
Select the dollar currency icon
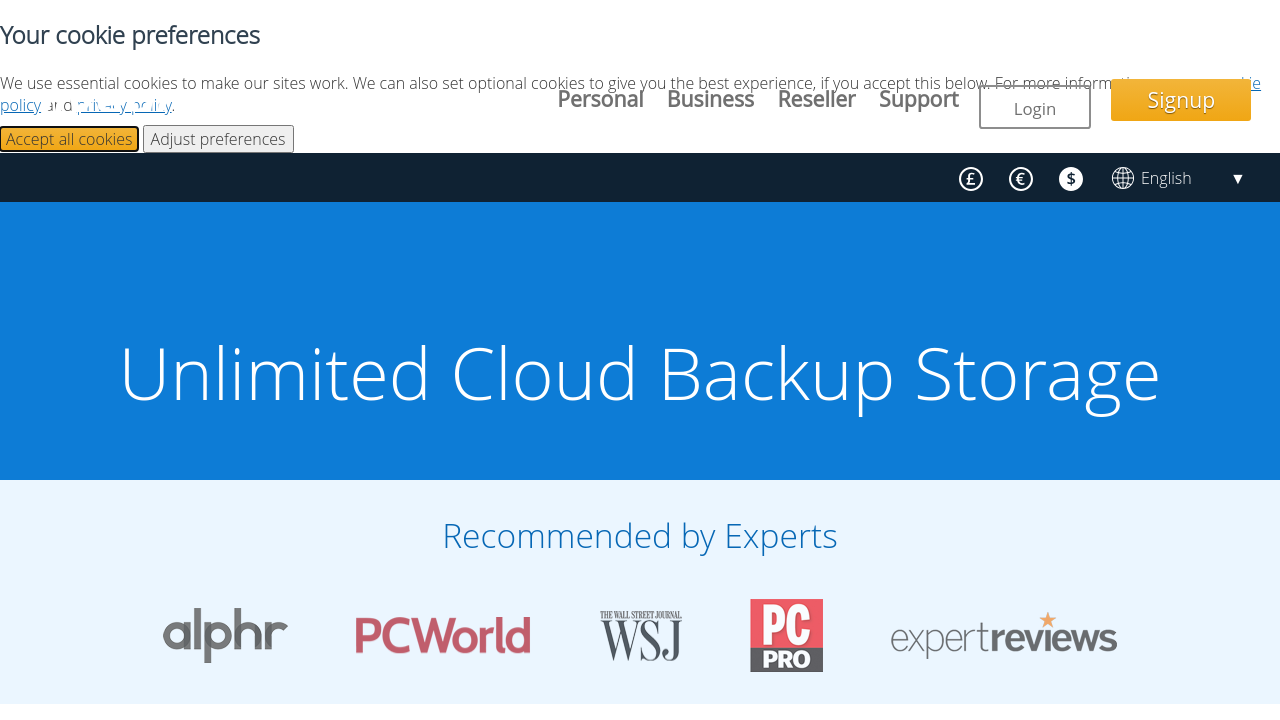coord(1070,179)
